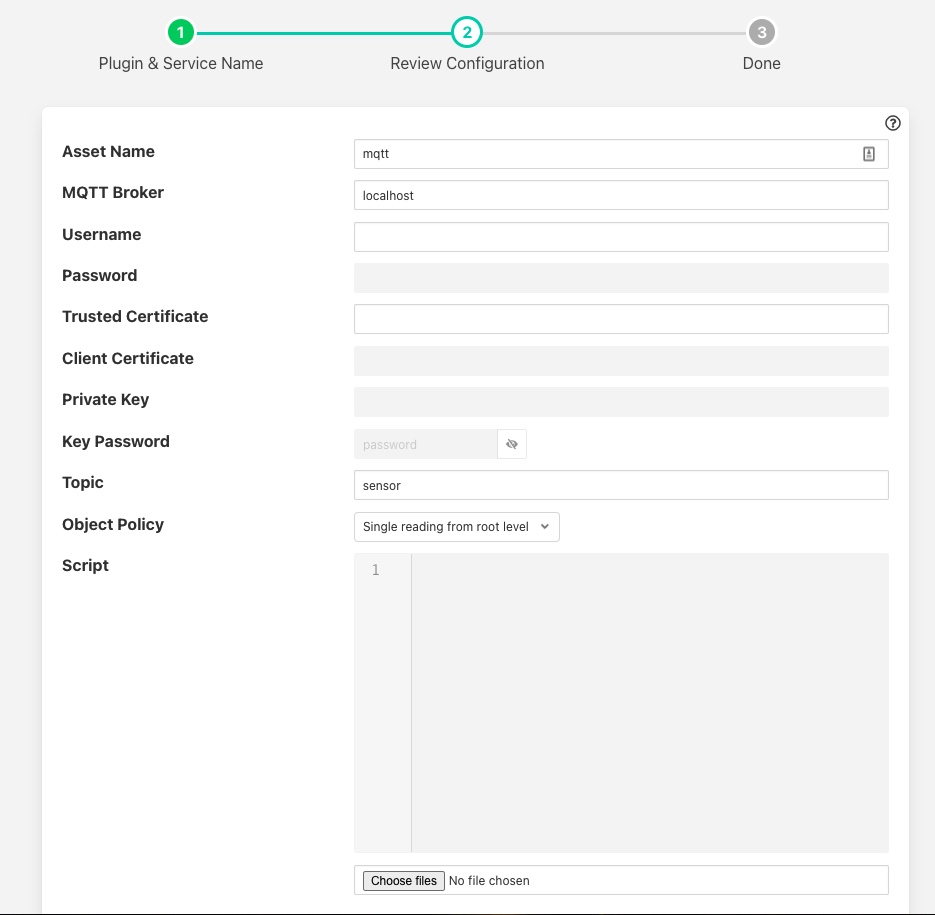Click the Done step label
The image size is (935, 915).
pos(761,63)
